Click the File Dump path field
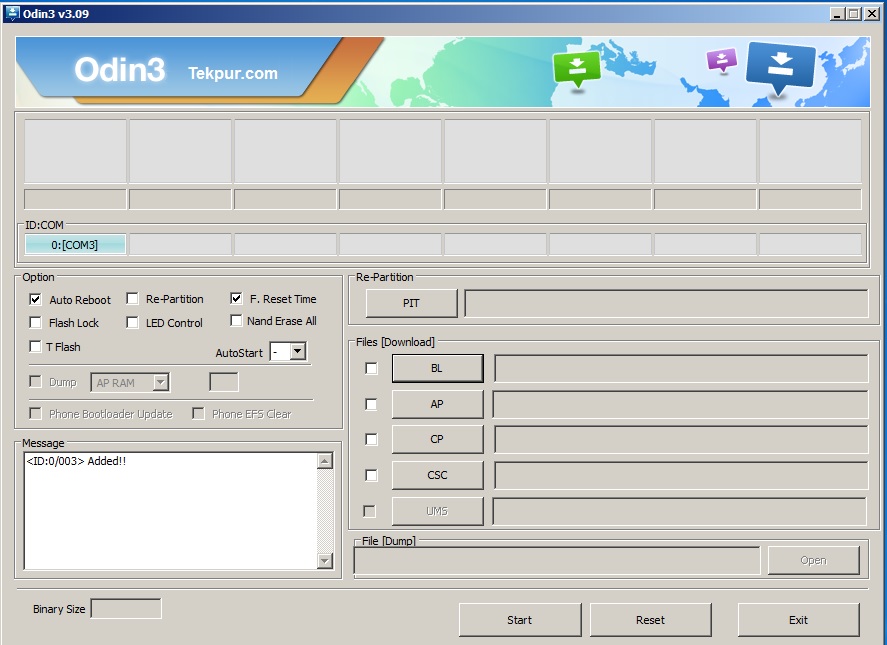887x645 pixels. [x=557, y=560]
